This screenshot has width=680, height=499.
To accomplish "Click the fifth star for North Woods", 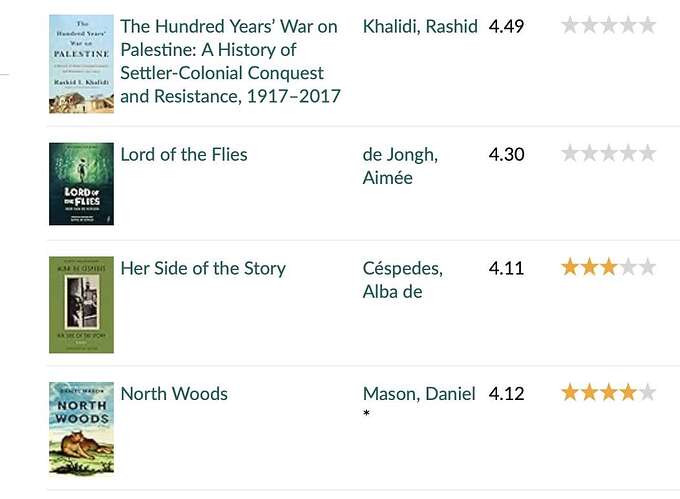I will tap(647, 393).
